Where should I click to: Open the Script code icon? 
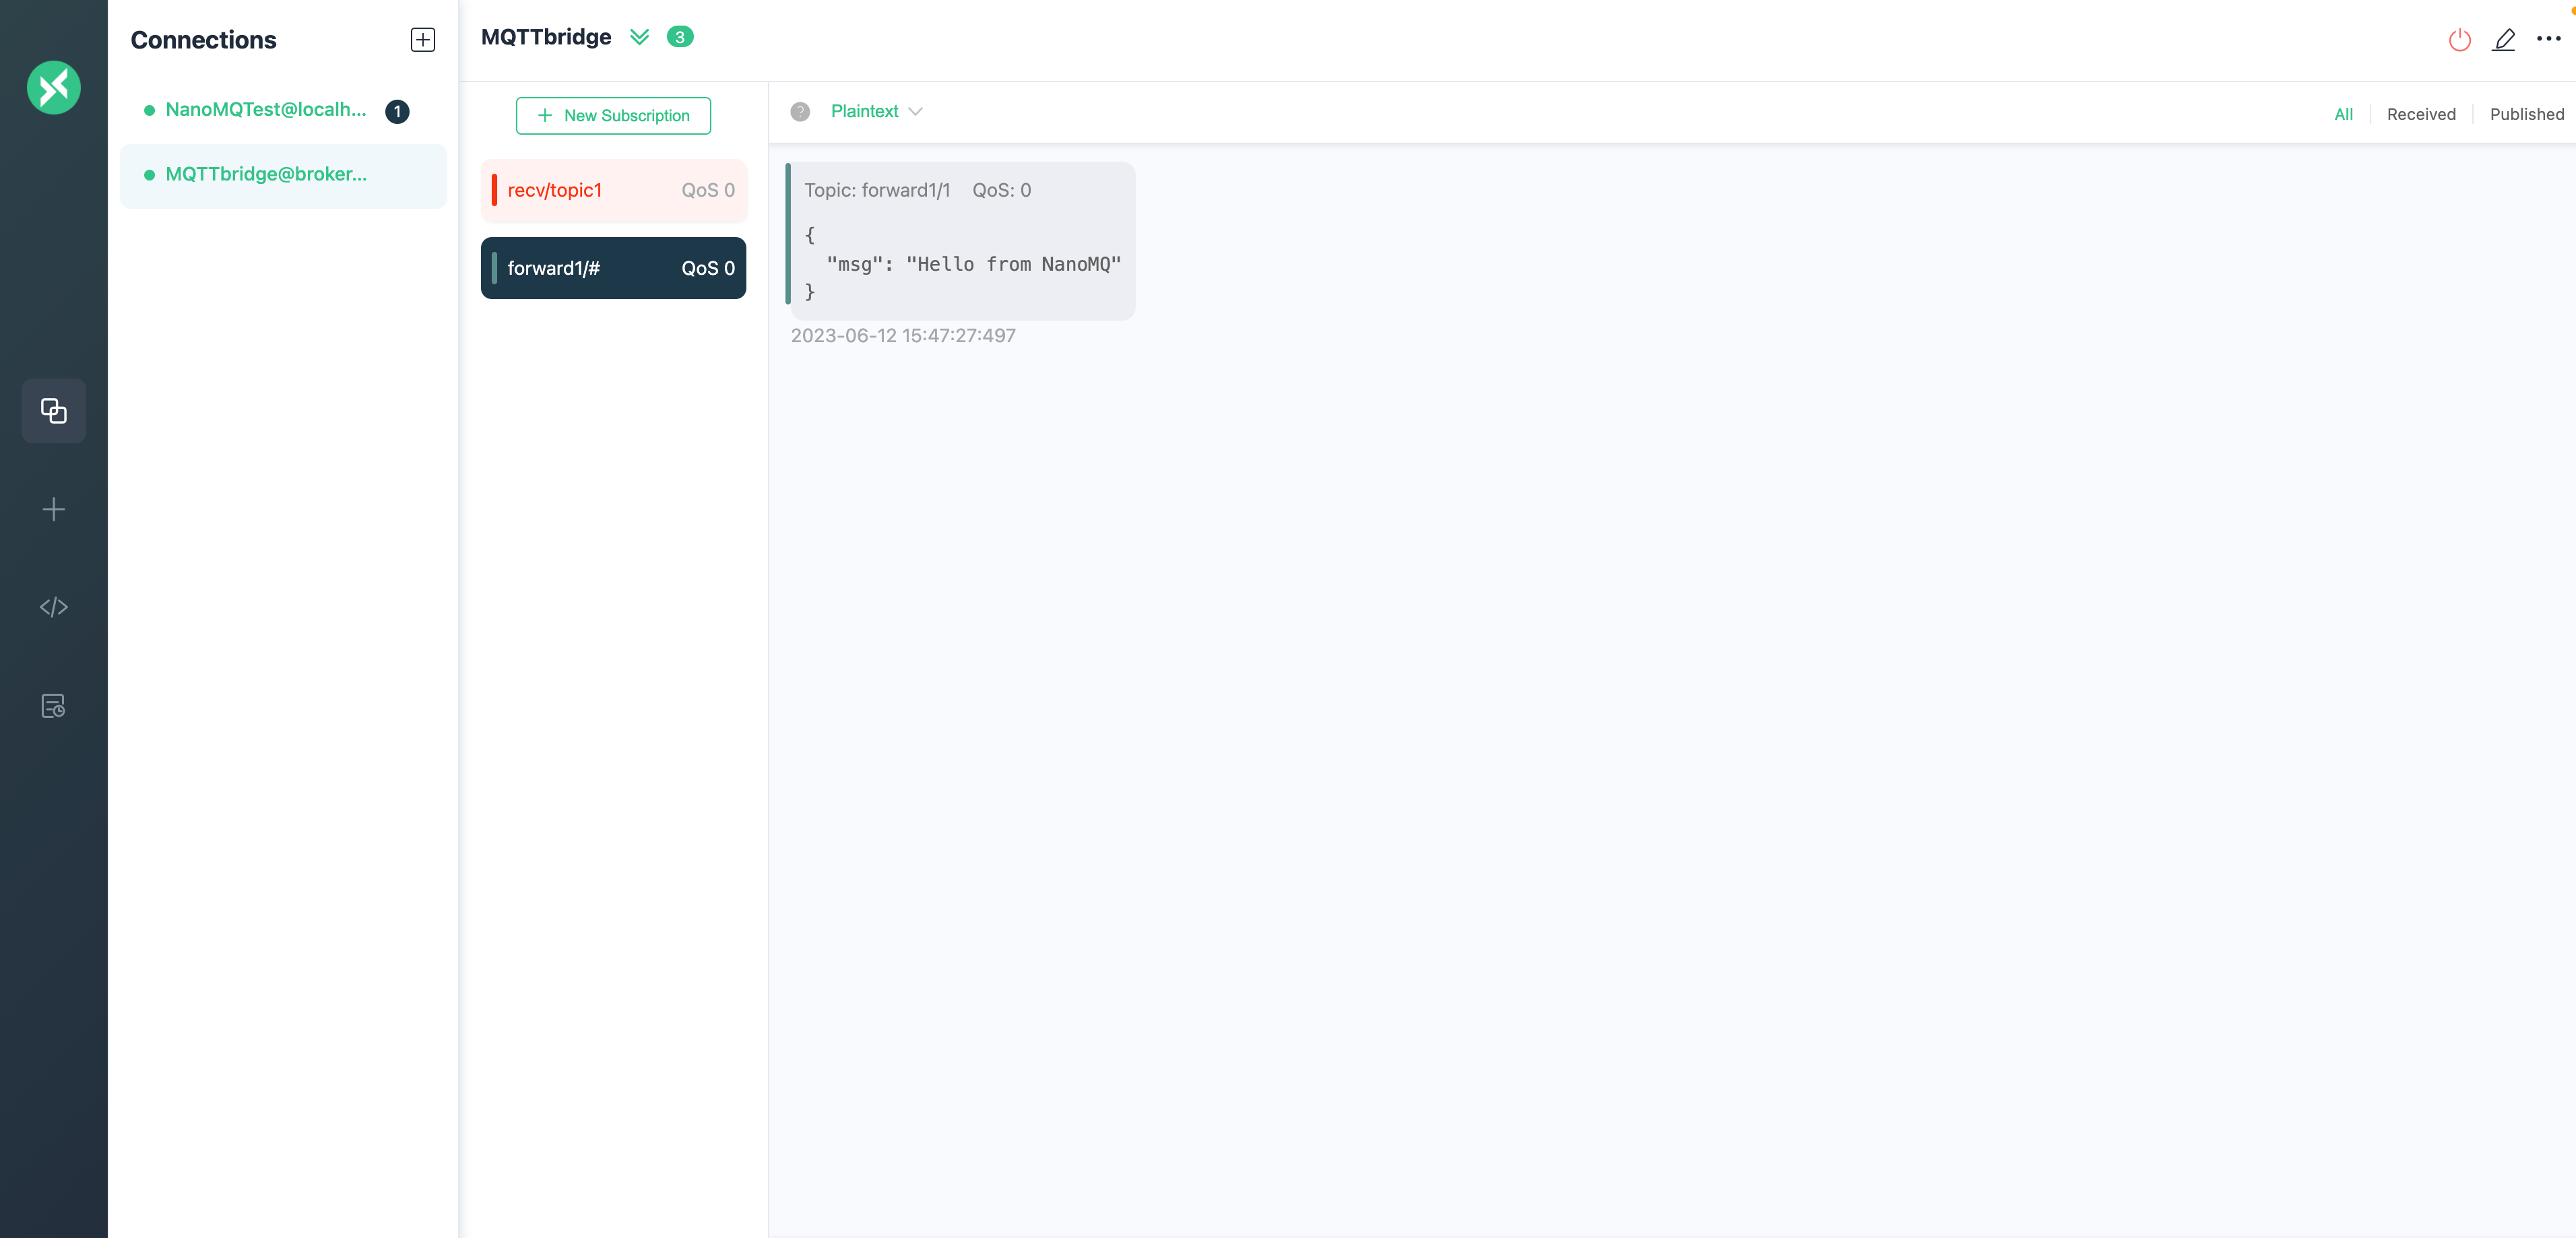coord(53,607)
